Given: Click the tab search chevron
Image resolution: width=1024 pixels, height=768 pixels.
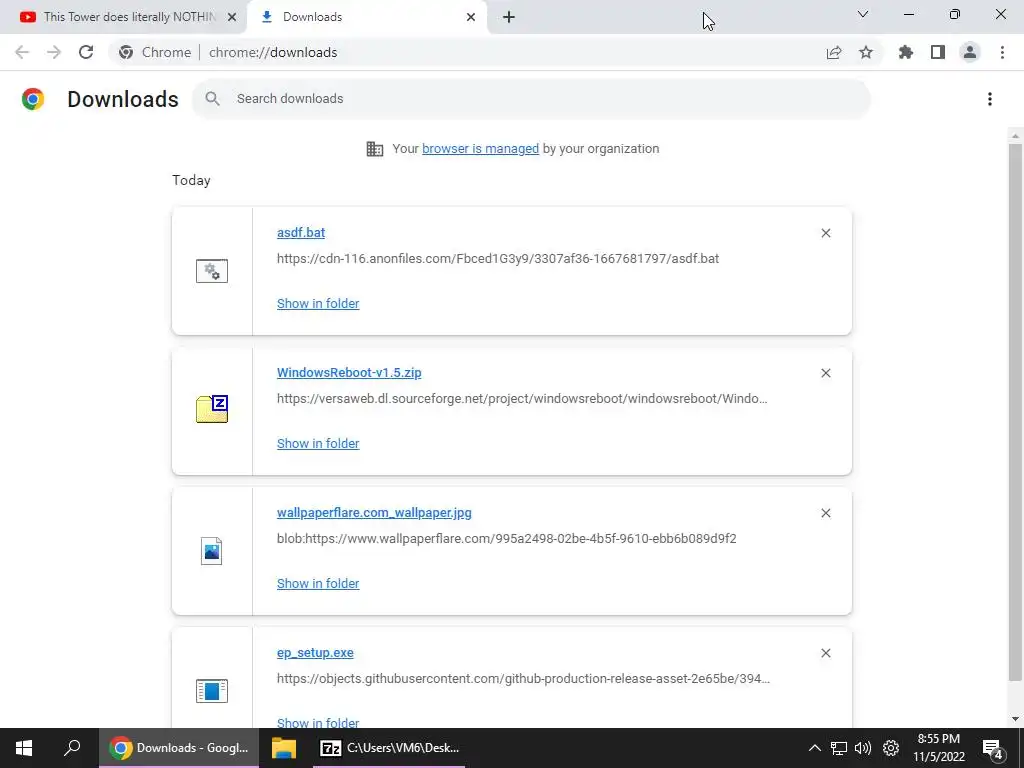Looking at the screenshot, I should pyautogui.click(x=863, y=14).
